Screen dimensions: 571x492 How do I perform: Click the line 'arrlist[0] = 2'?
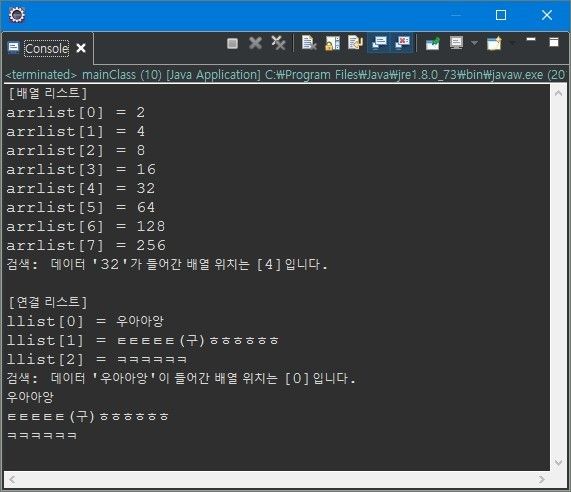pos(76,113)
